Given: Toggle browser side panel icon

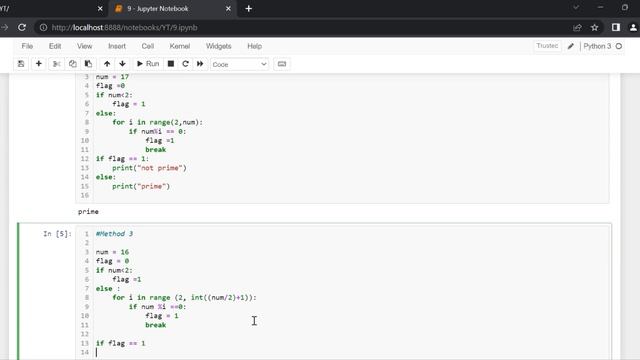Looking at the screenshot, I should pos(616,27).
